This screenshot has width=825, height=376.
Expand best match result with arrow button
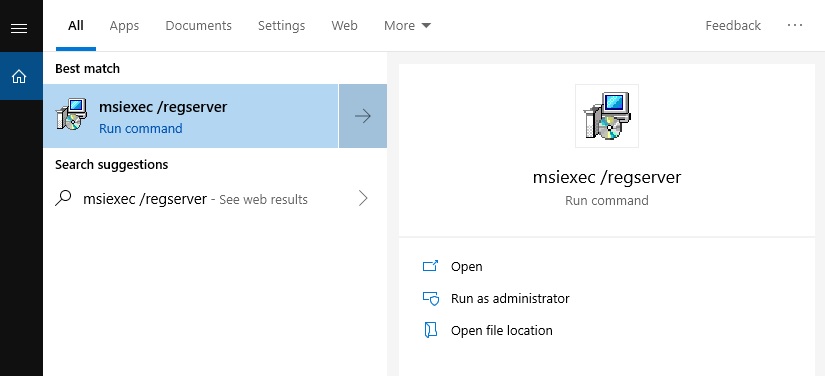click(x=363, y=116)
